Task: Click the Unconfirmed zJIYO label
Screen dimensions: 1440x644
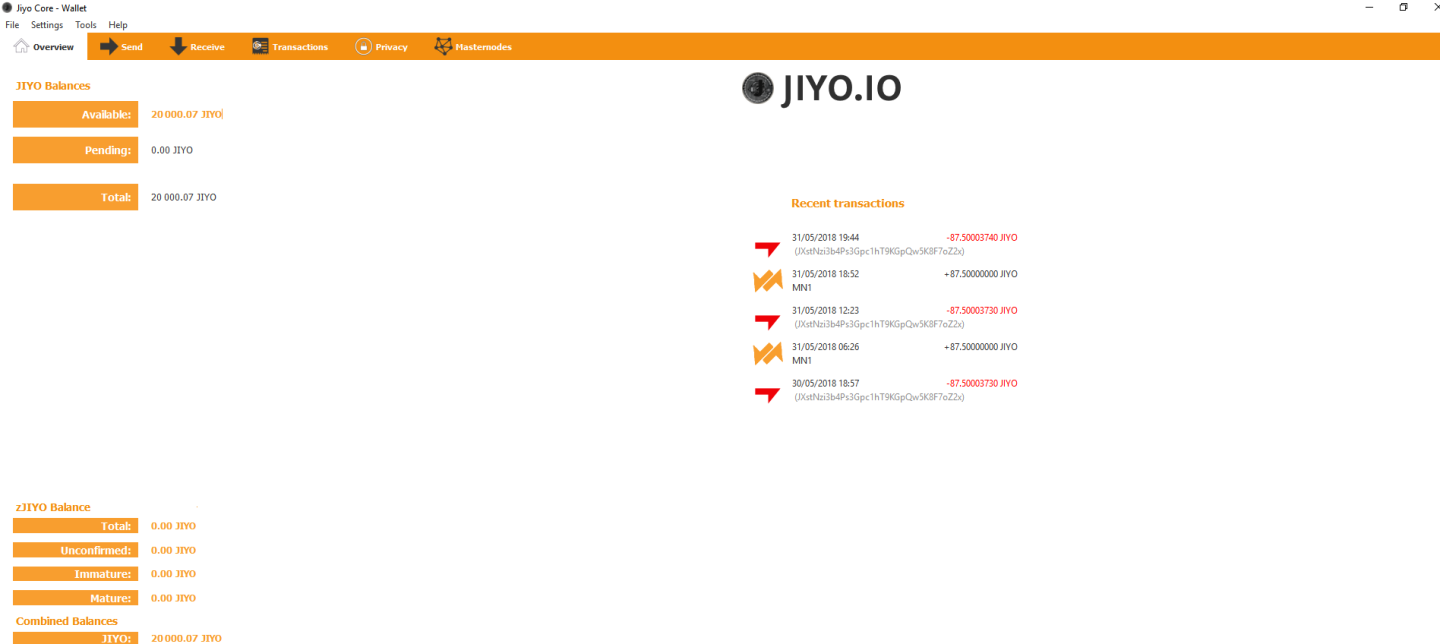Action: click(75, 550)
